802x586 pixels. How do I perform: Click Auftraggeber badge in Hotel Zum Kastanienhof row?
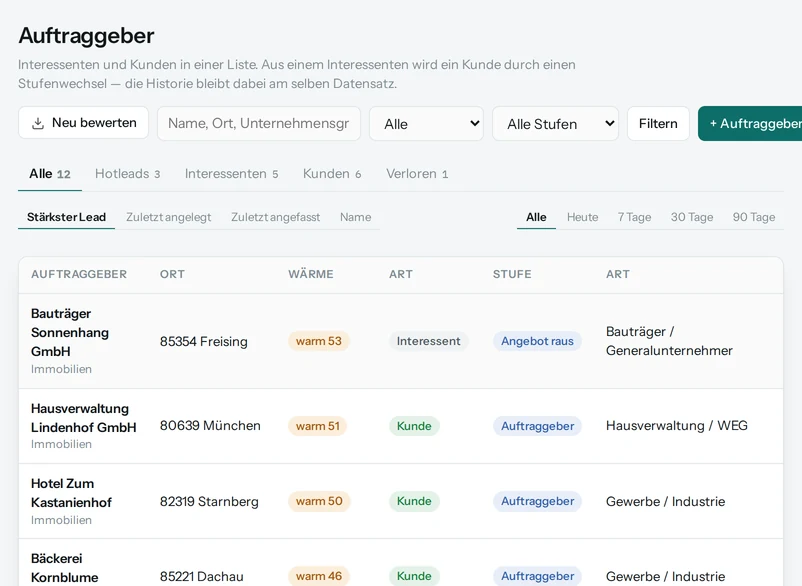(x=538, y=501)
